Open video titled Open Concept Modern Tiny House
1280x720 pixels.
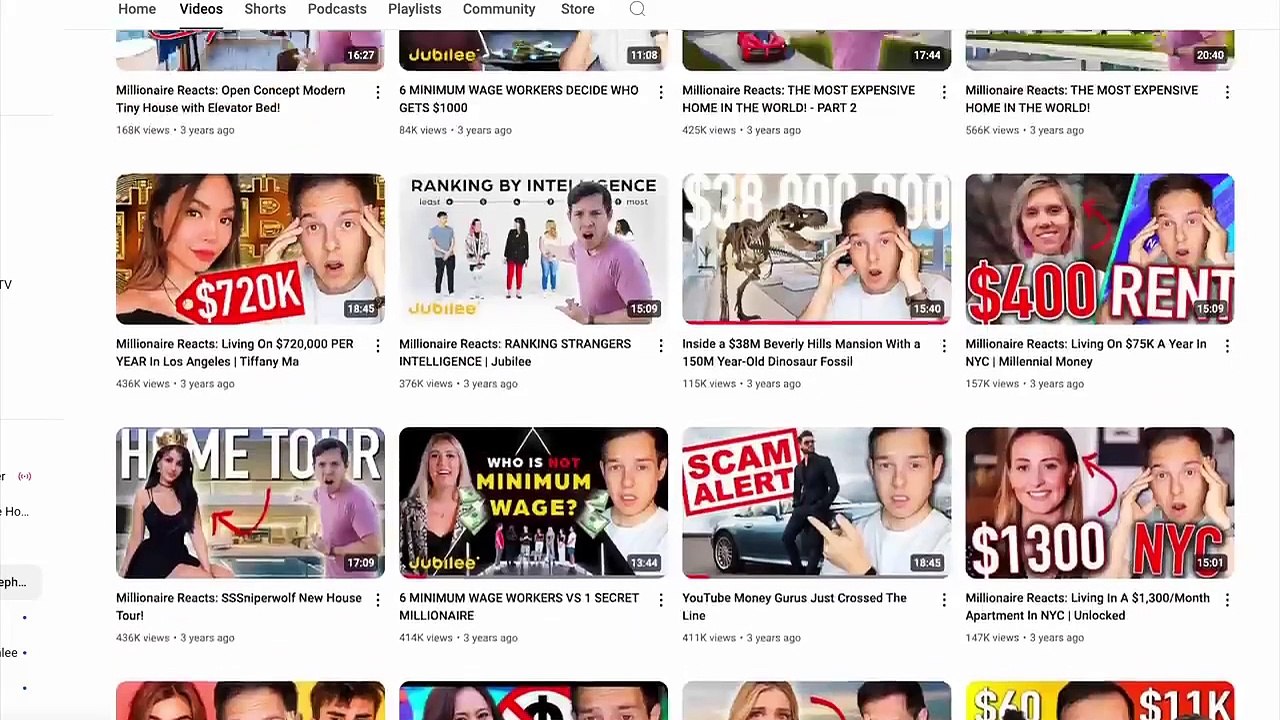(231, 99)
